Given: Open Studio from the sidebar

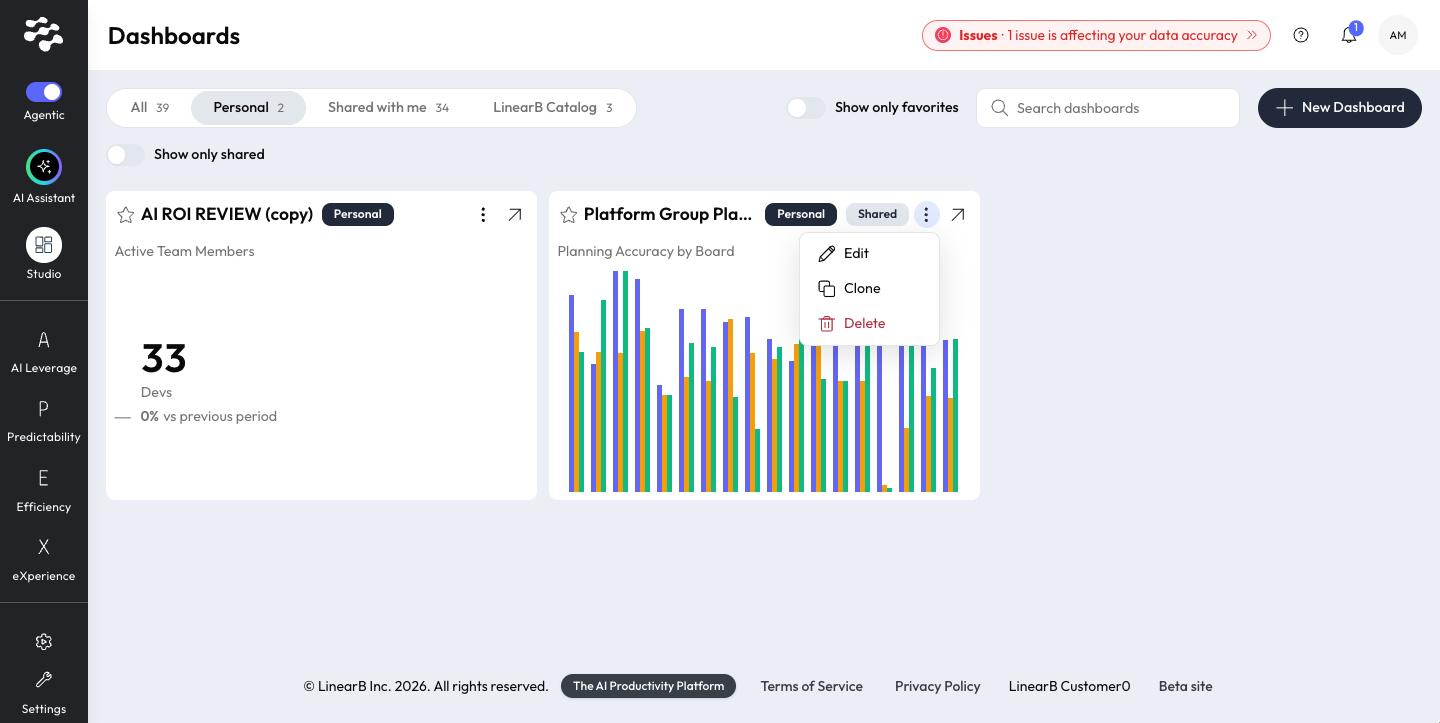Looking at the screenshot, I should pyautogui.click(x=44, y=254).
